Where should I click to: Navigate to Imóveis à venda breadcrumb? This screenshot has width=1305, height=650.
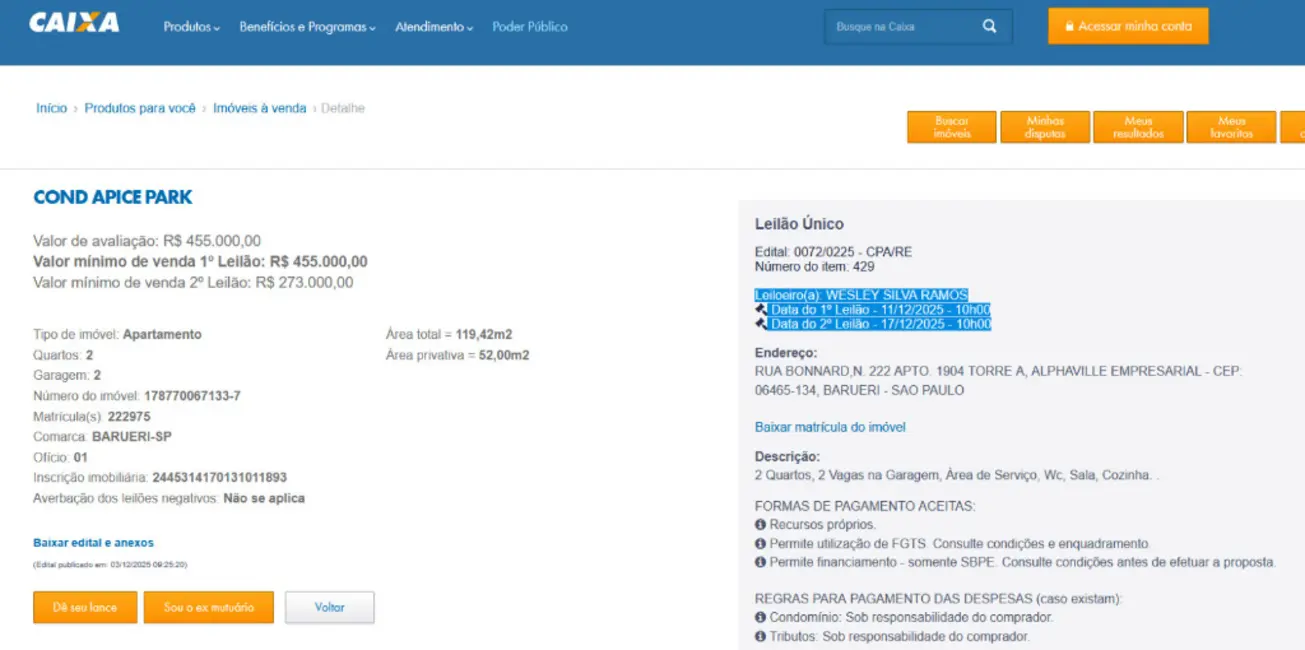pyautogui.click(x=259, y=108)
